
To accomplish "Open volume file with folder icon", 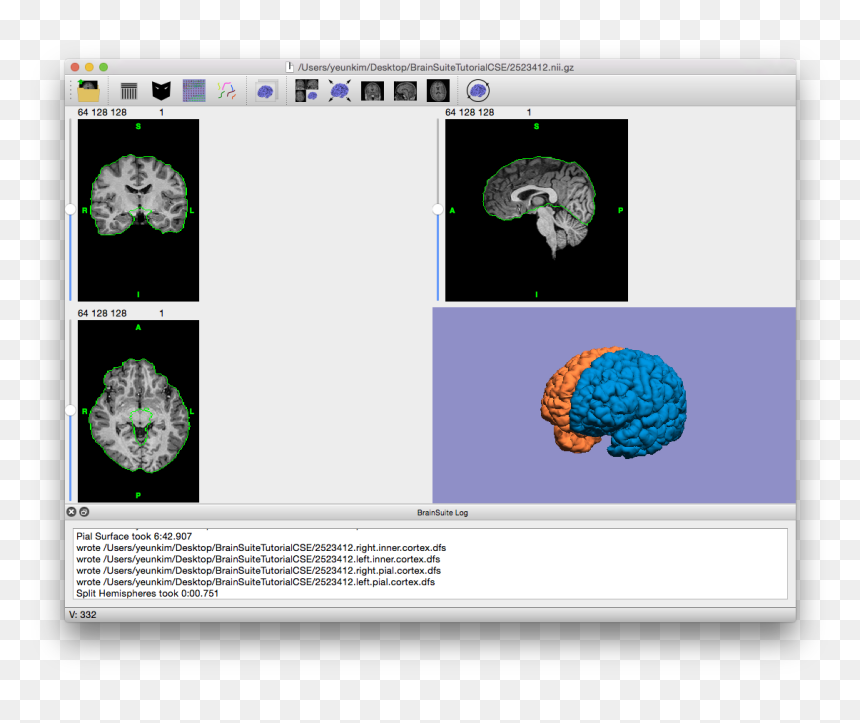I will 88,91.
